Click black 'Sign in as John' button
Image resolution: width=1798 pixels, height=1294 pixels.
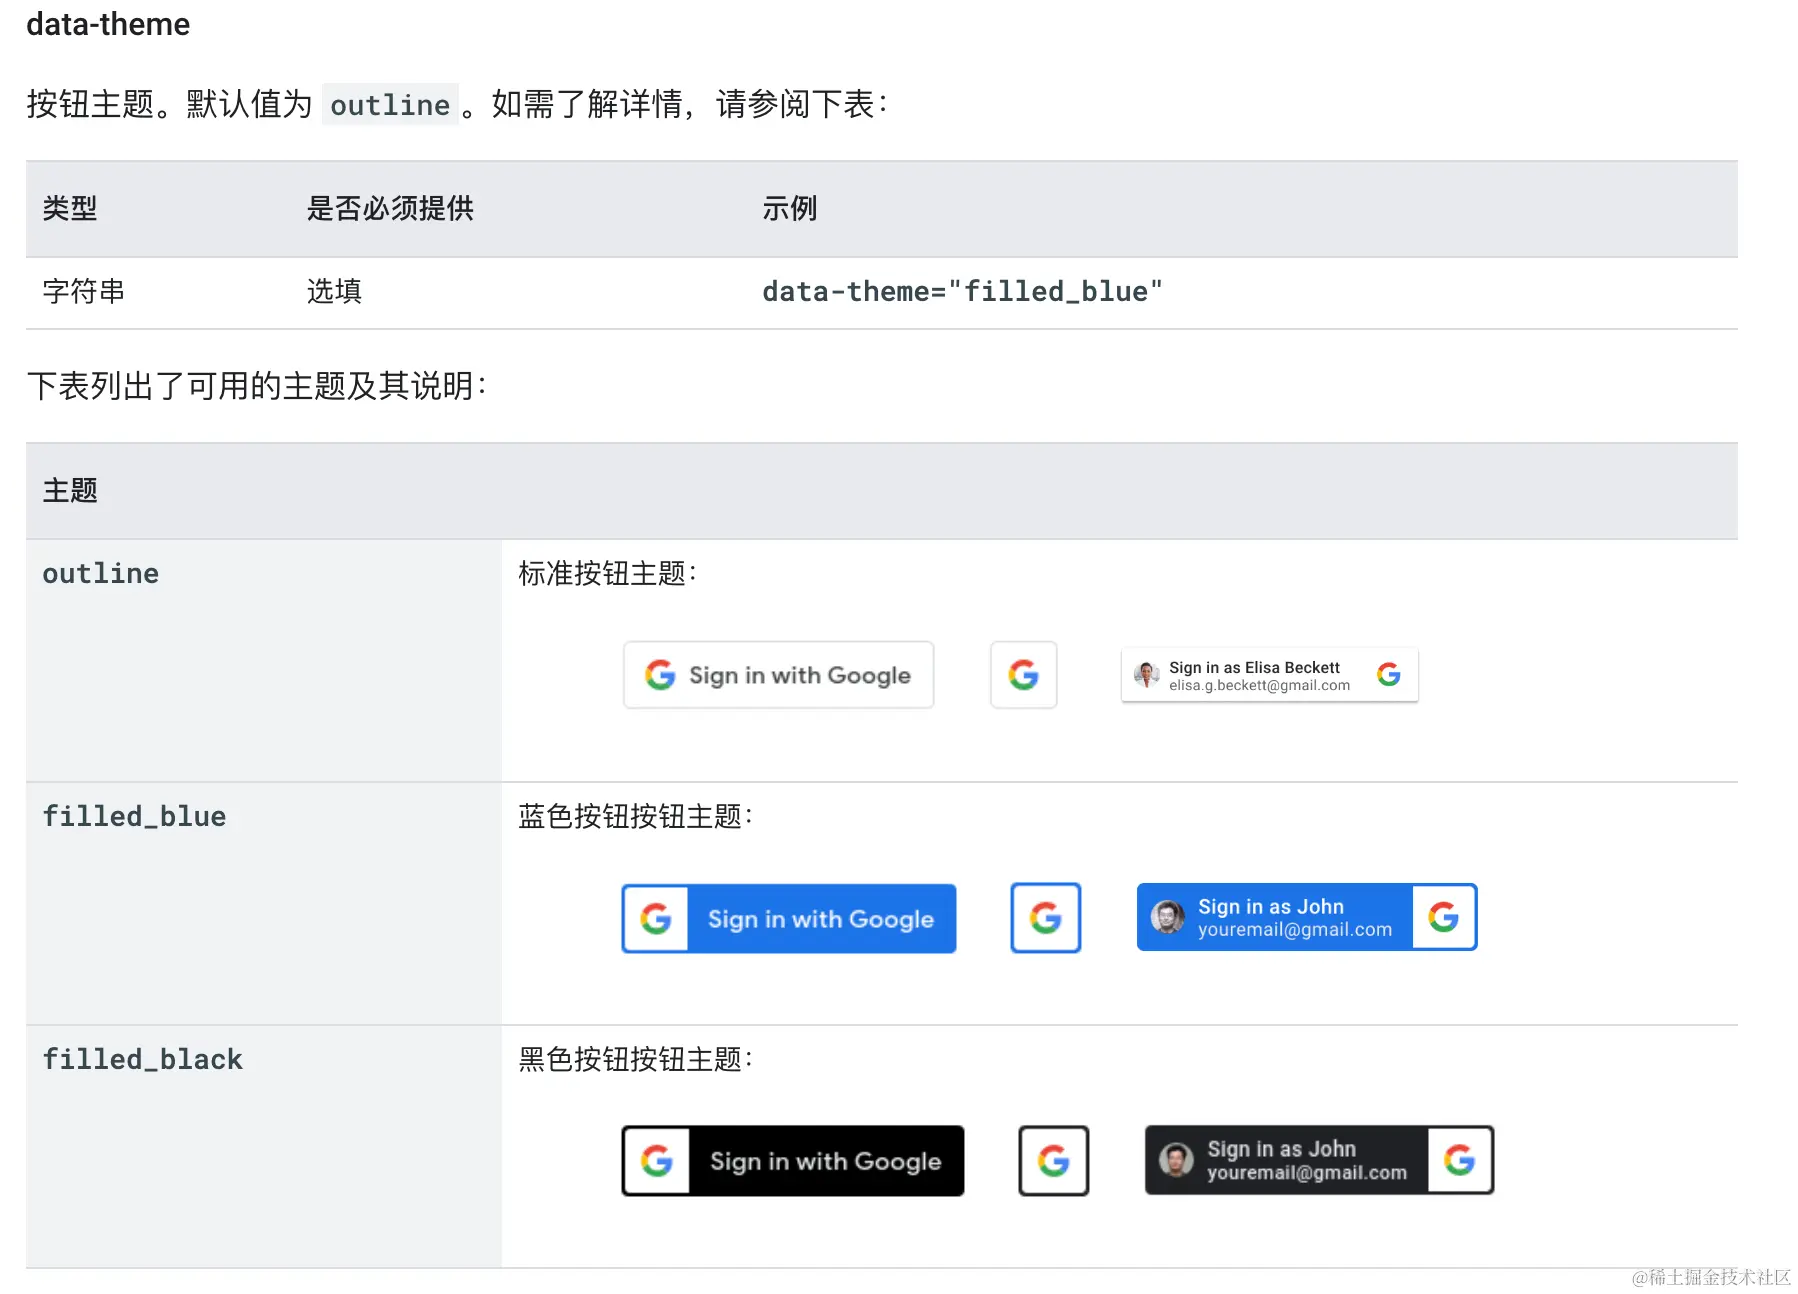pos(1318,1160)
